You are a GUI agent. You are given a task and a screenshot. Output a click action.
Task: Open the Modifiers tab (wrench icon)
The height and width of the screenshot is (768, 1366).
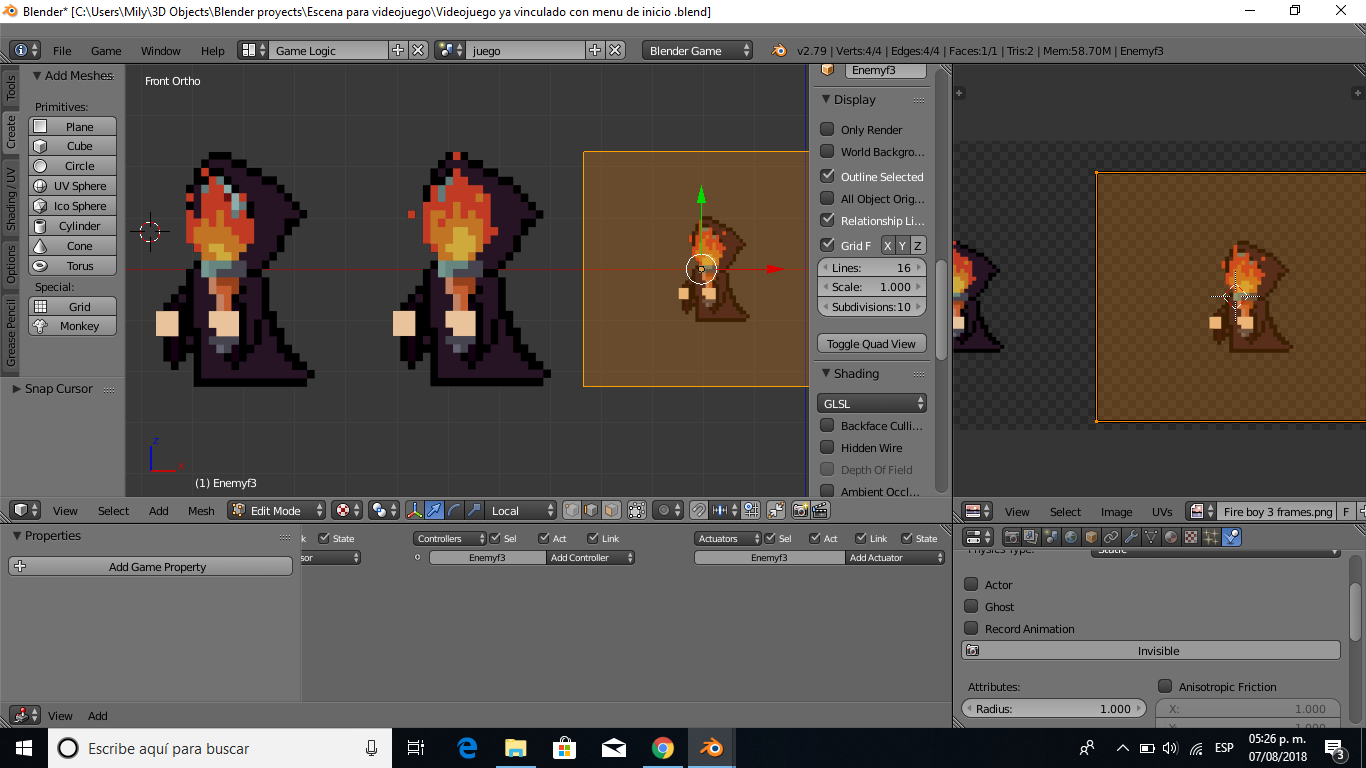click(1131, 537)
